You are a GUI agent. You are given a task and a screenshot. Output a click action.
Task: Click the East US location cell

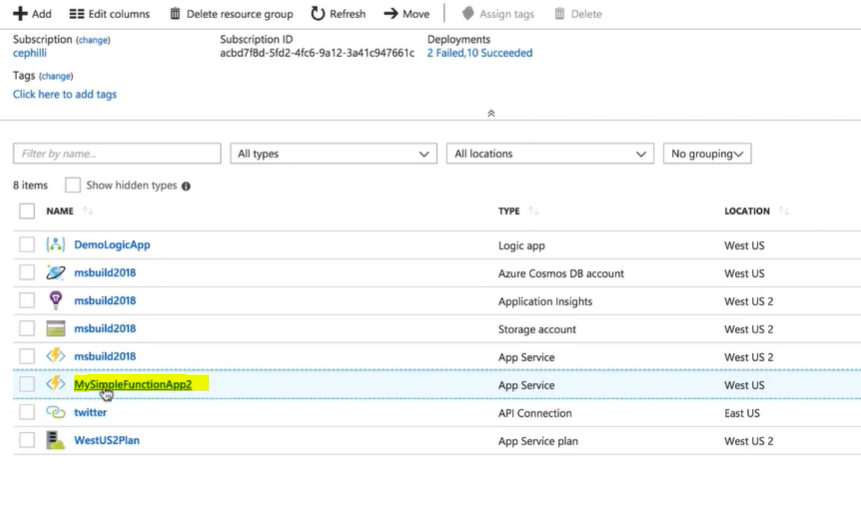pos(742,413)
